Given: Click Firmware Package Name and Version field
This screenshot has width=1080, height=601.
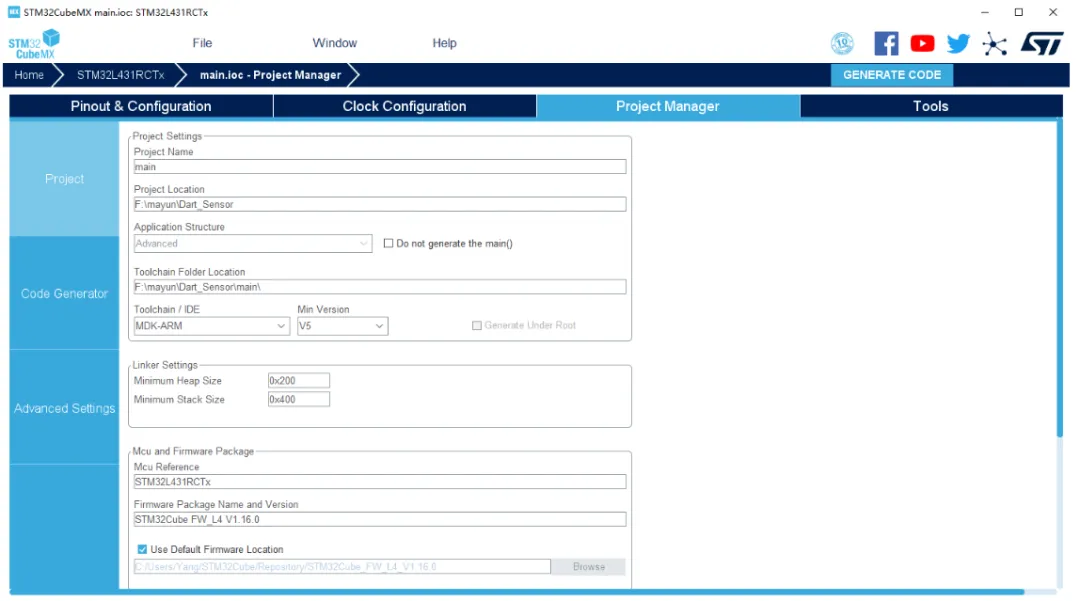Looking at the screenshot, I should click(380, 520).
